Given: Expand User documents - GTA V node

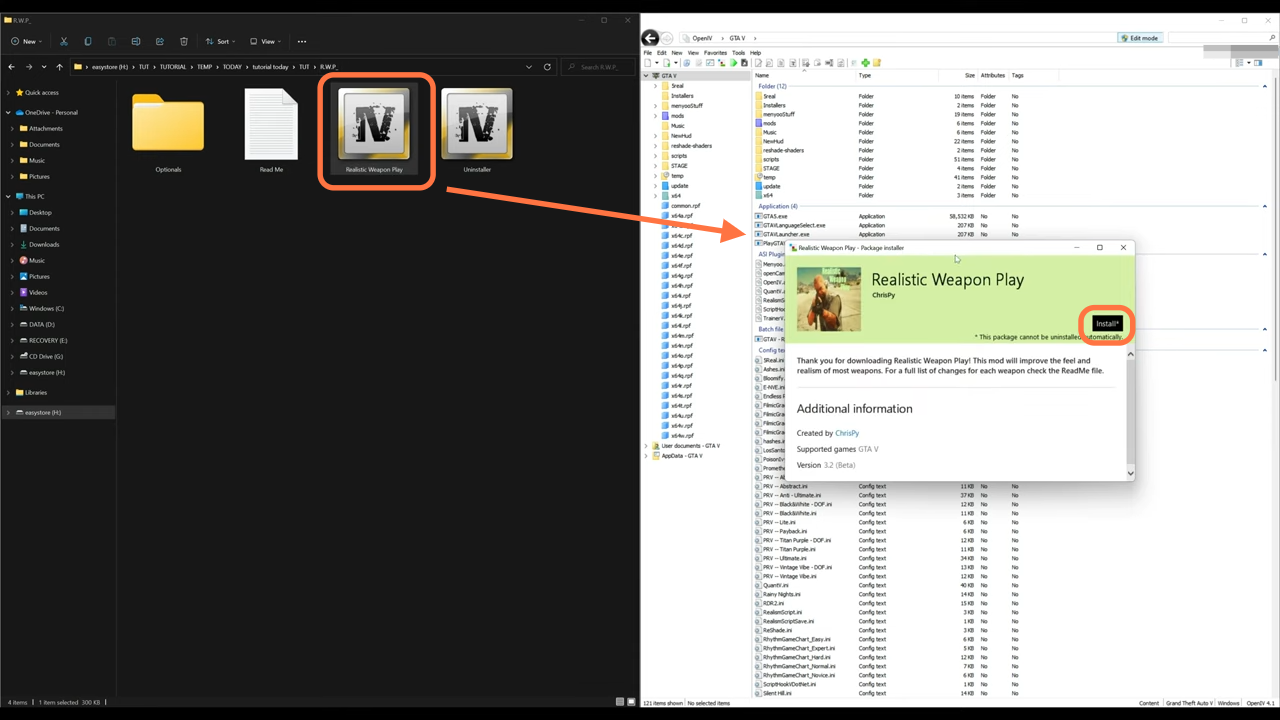Looking at the screenshot, I should pyautogui.click(x=647, y=446).
